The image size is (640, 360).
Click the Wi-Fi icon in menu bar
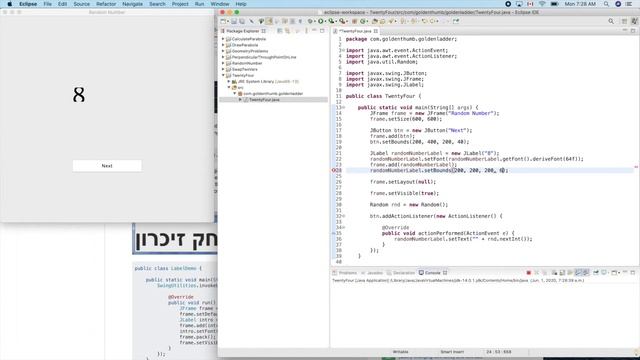tap(542, 4)
